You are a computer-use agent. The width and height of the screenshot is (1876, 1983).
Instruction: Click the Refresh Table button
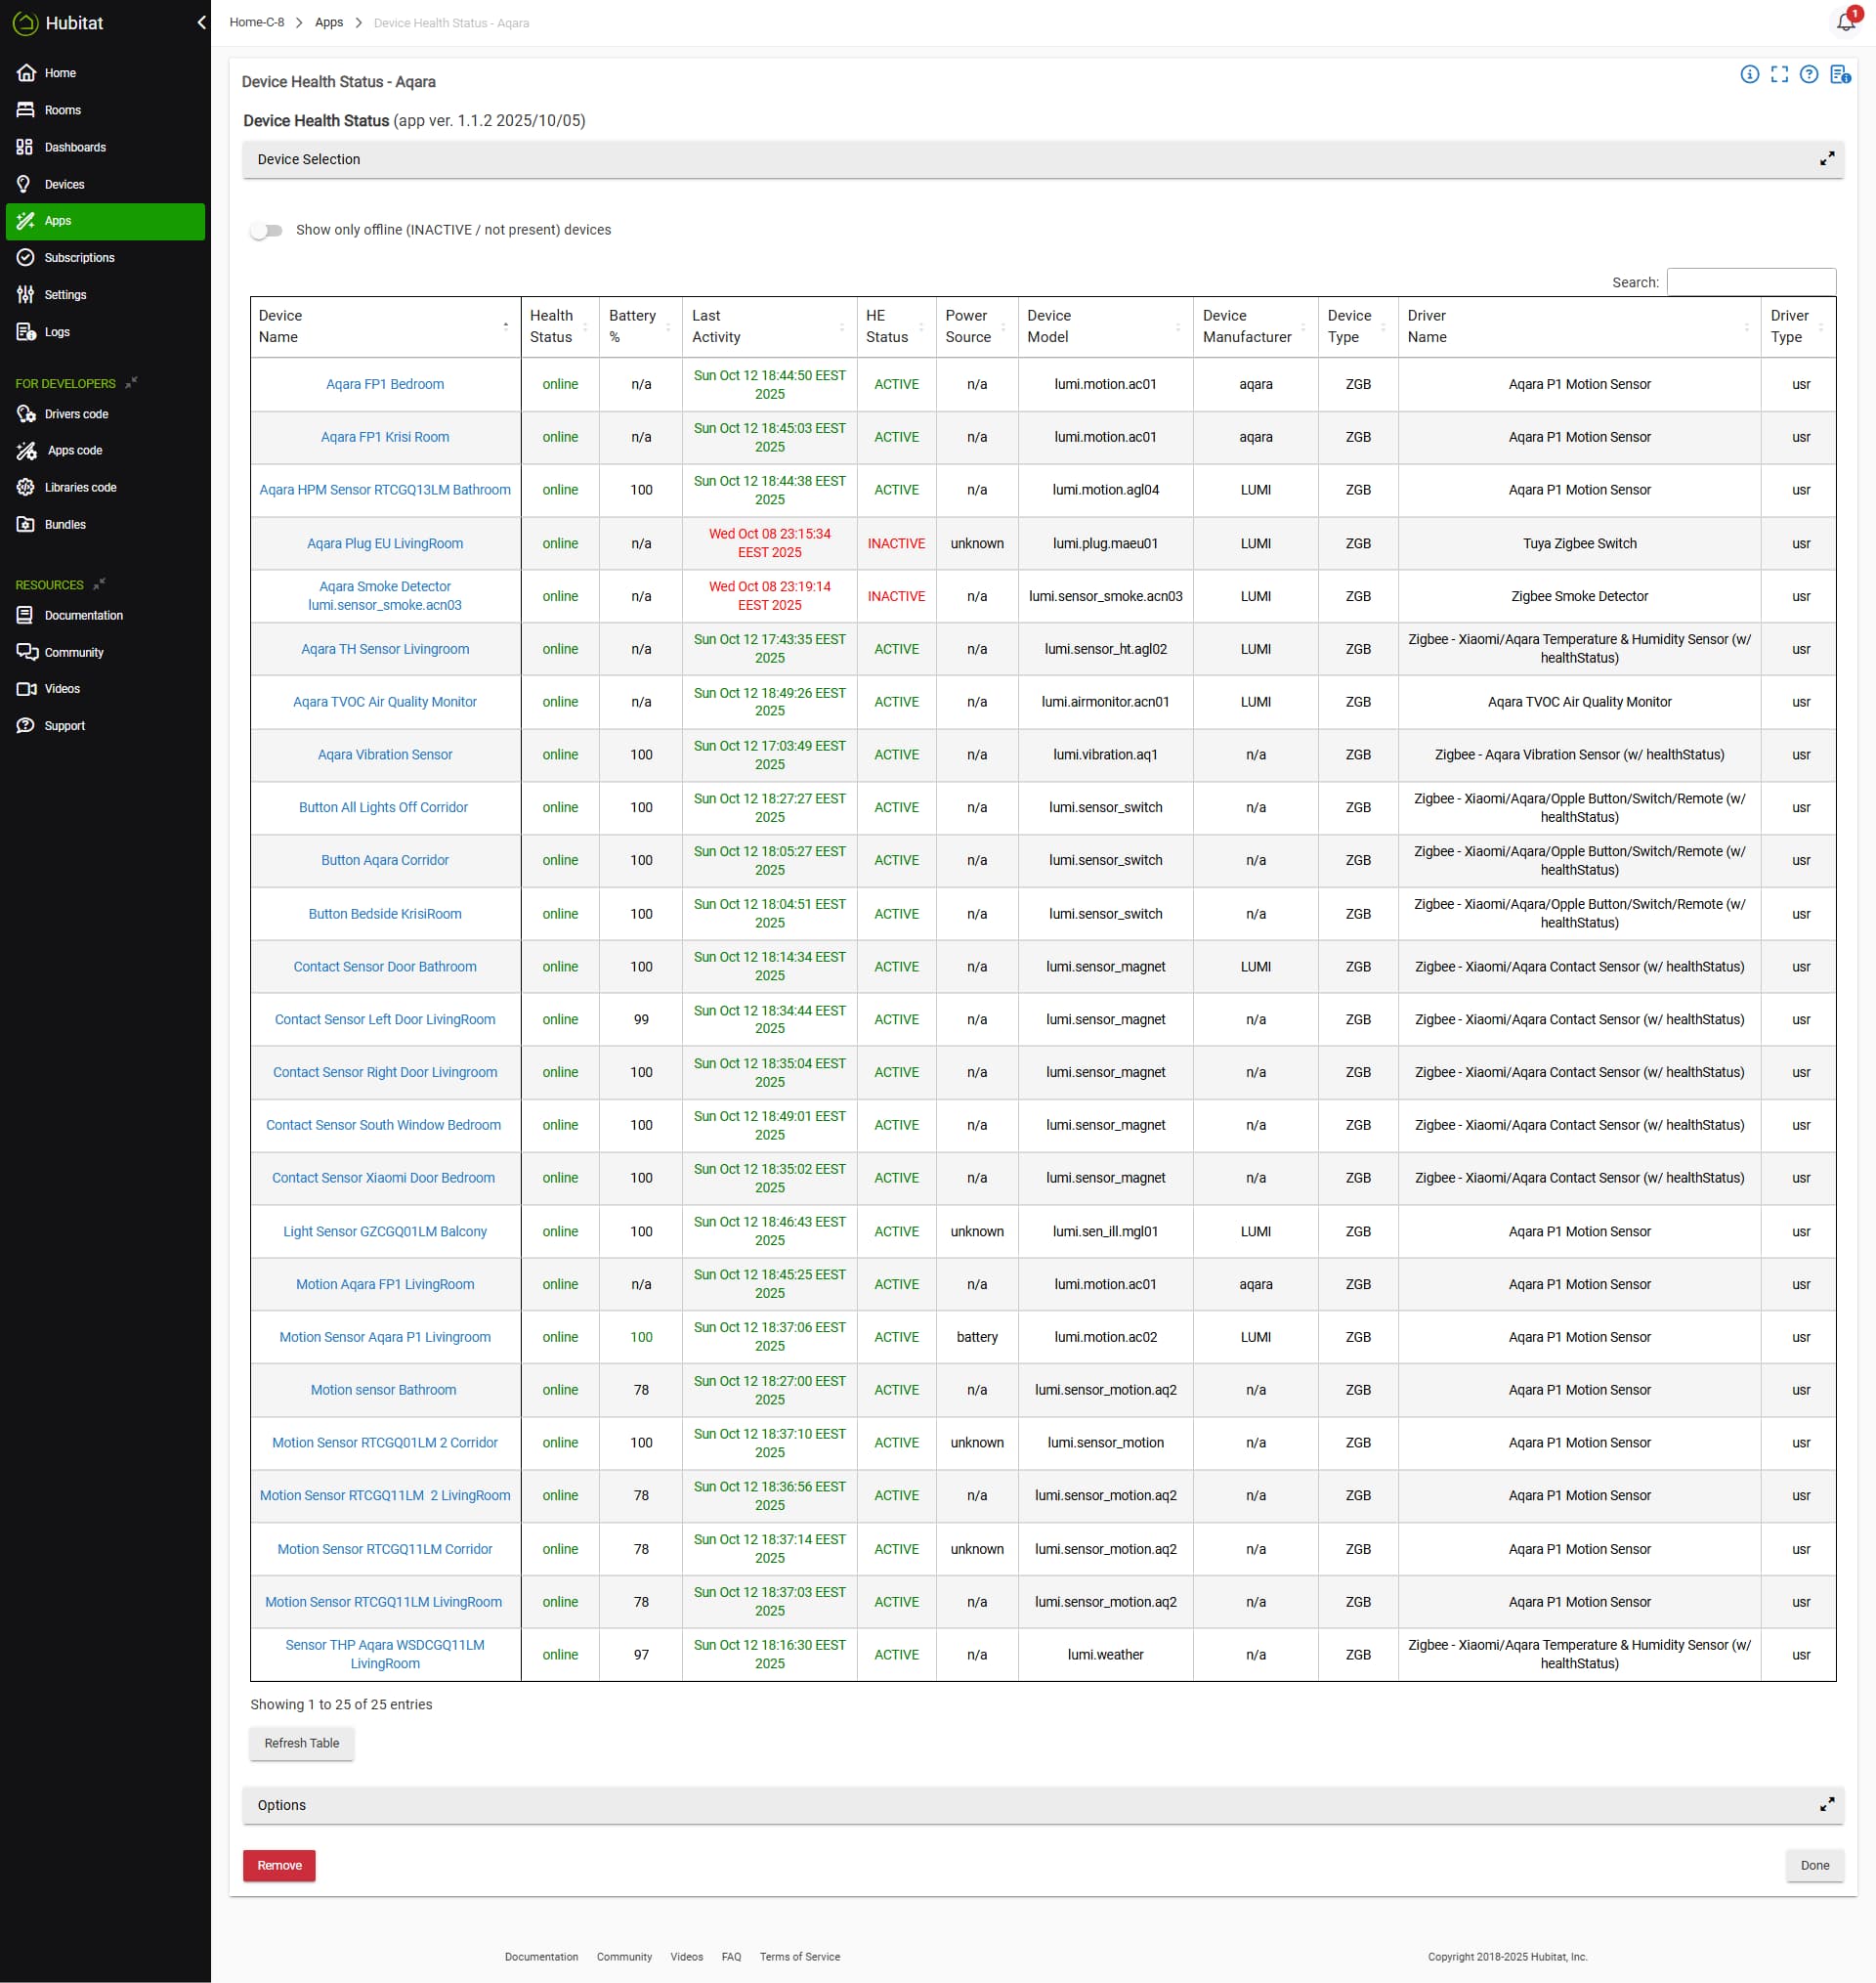301,1742
